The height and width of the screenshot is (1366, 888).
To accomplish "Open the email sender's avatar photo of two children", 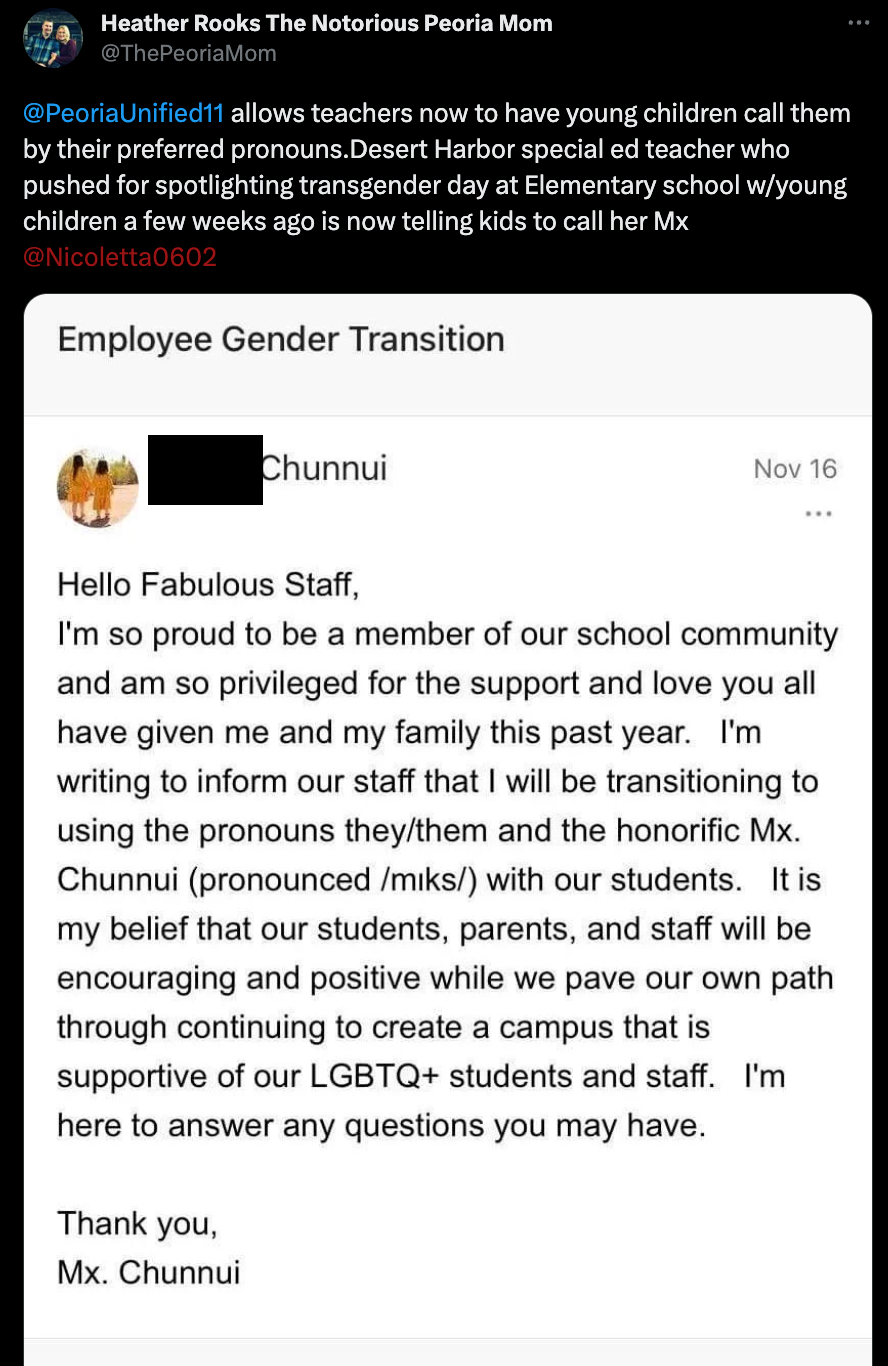I will [x=97, y=487].
